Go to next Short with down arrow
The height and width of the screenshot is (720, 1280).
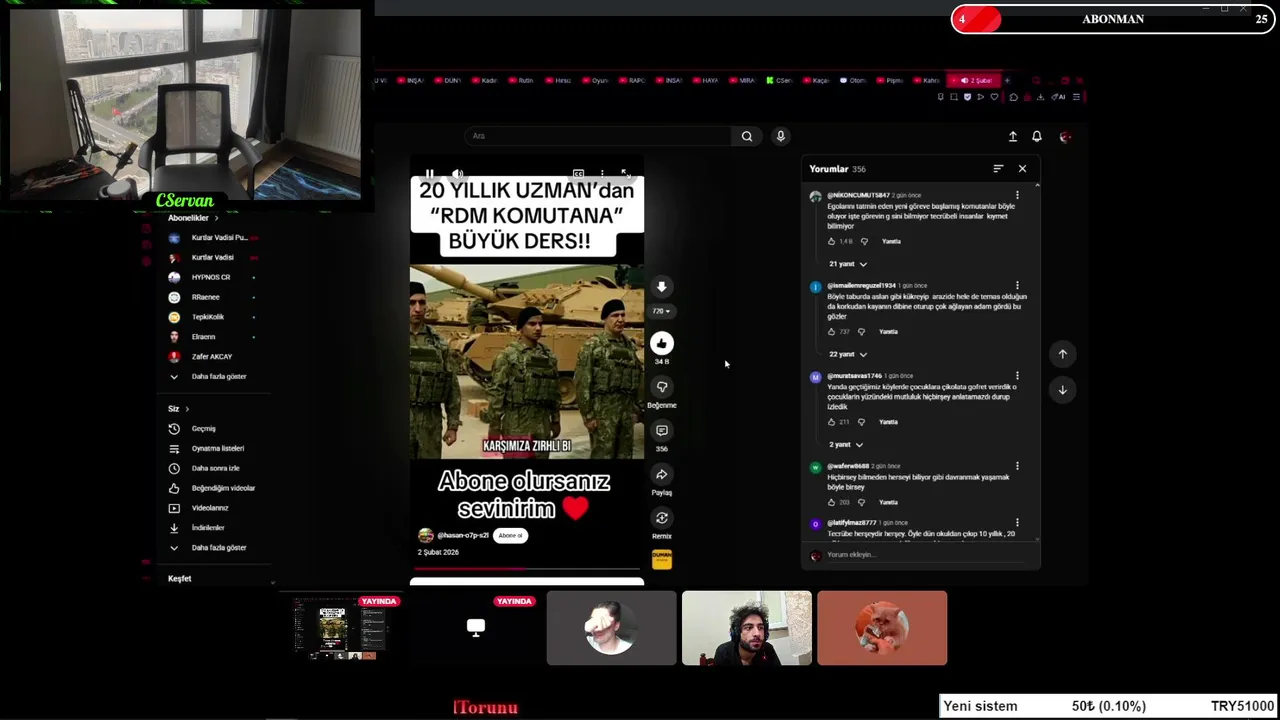click(1063, 390)
